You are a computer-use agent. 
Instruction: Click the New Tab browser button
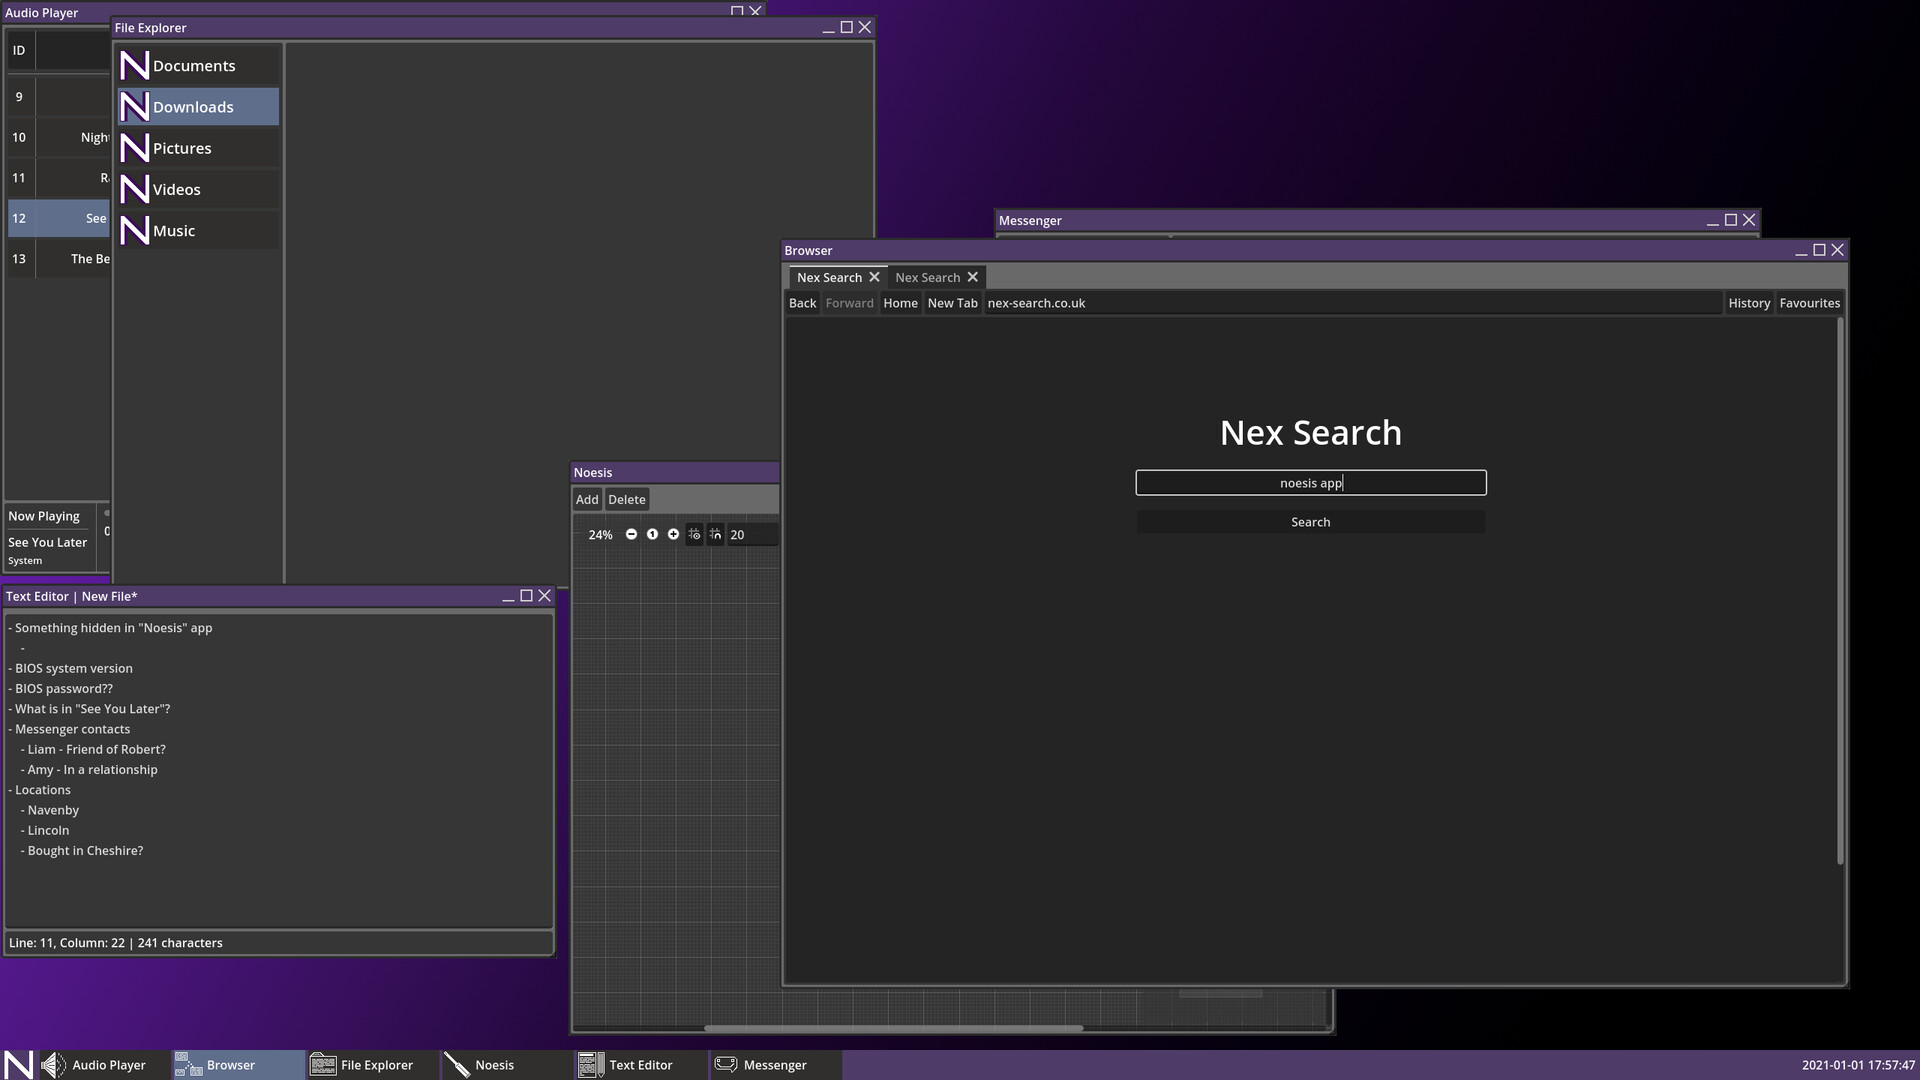tap(952, 303)
